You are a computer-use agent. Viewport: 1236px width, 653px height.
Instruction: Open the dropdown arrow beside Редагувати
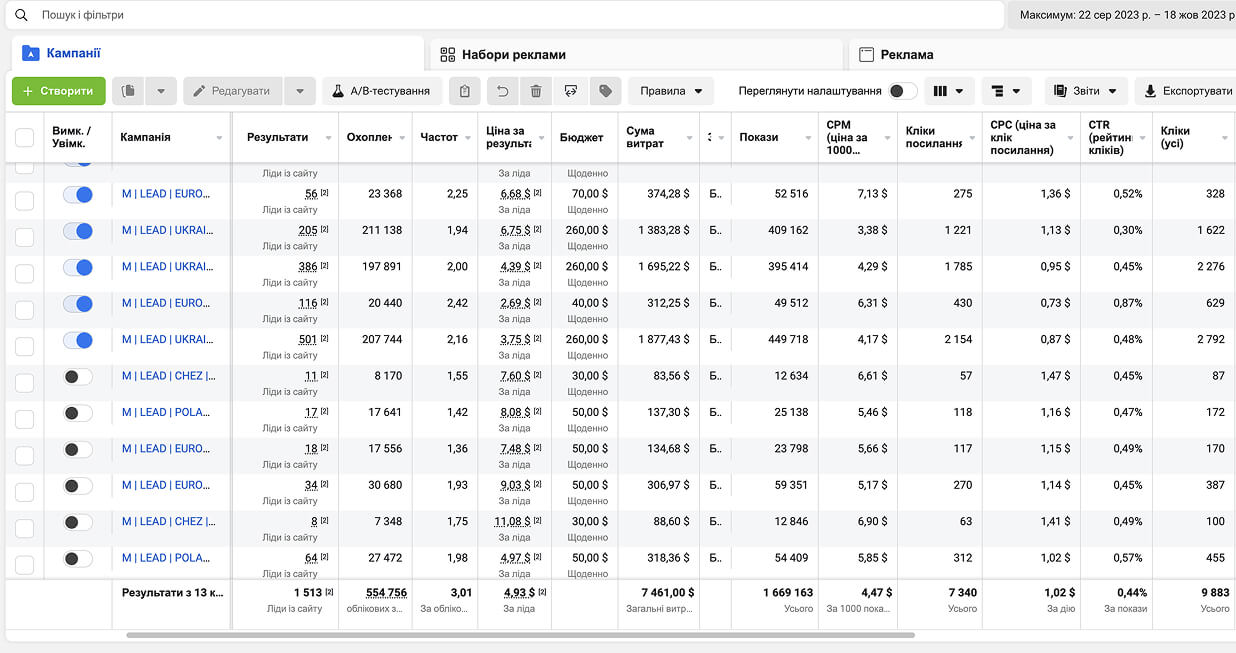300,91
